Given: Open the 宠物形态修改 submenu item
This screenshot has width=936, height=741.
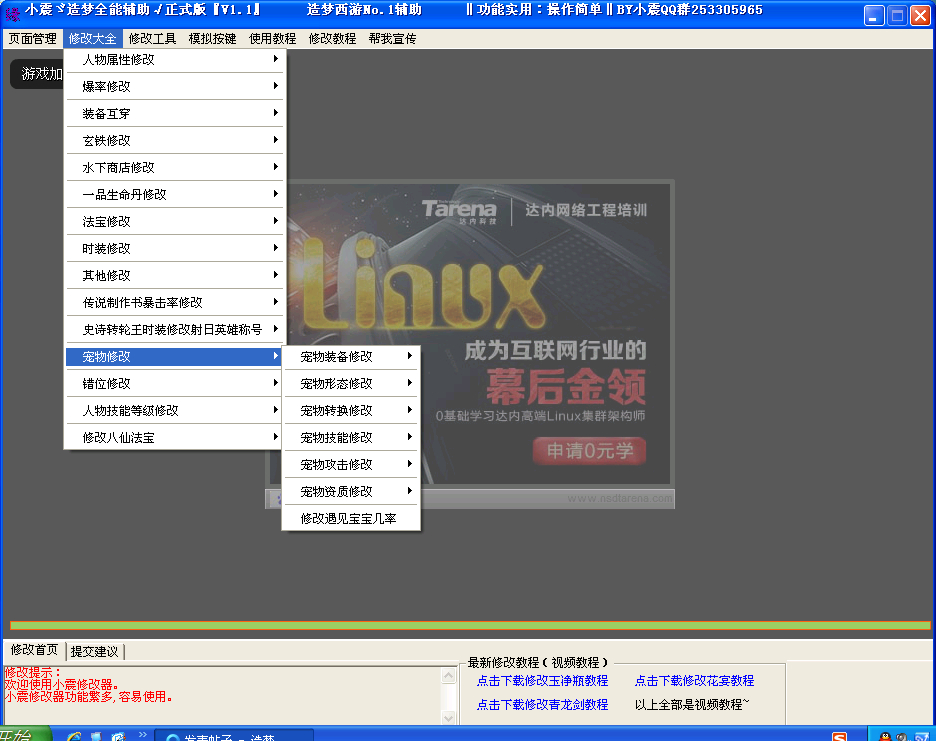Looking at the screenshot, I should click(x=351, y=383).
